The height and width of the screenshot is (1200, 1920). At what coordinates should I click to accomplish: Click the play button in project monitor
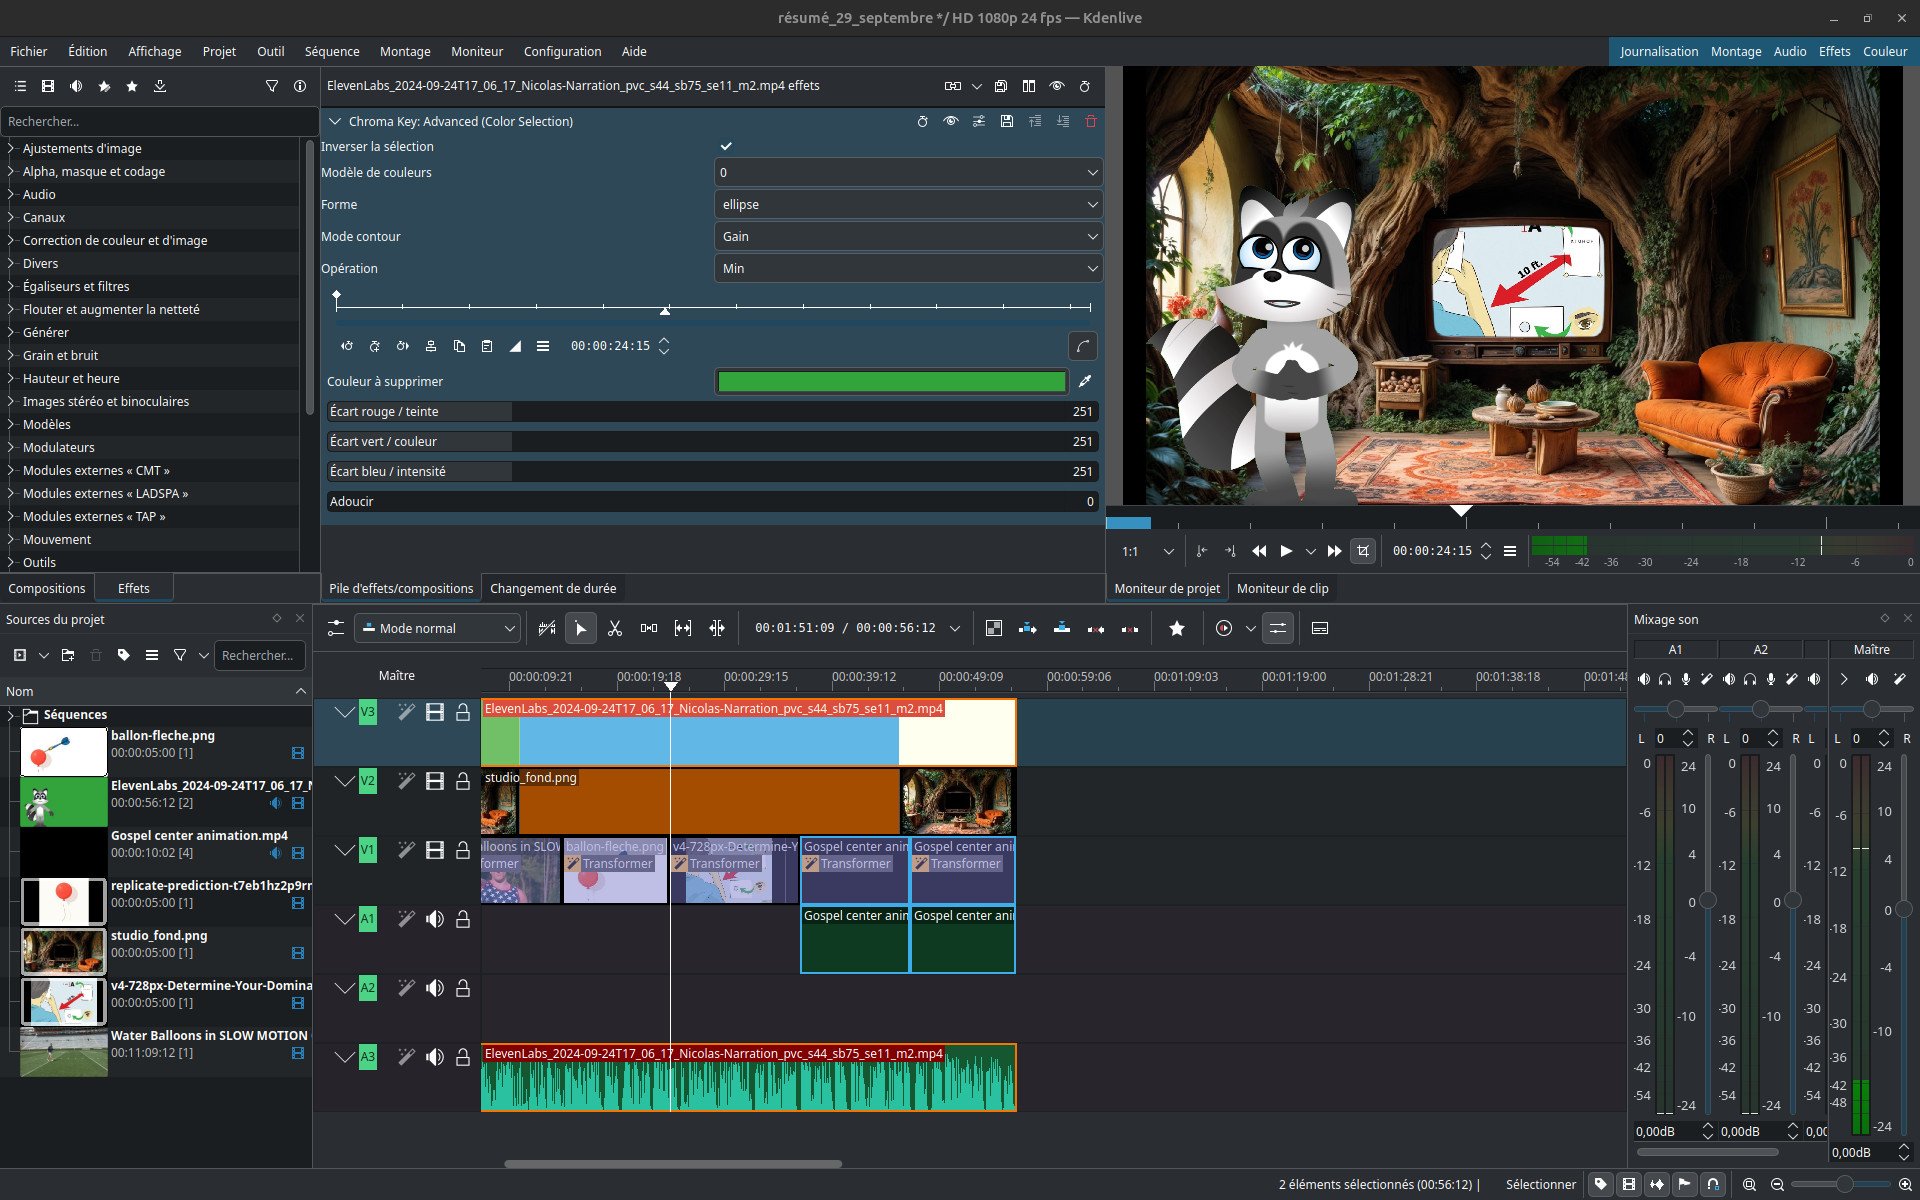click(x=1287, y=551)
